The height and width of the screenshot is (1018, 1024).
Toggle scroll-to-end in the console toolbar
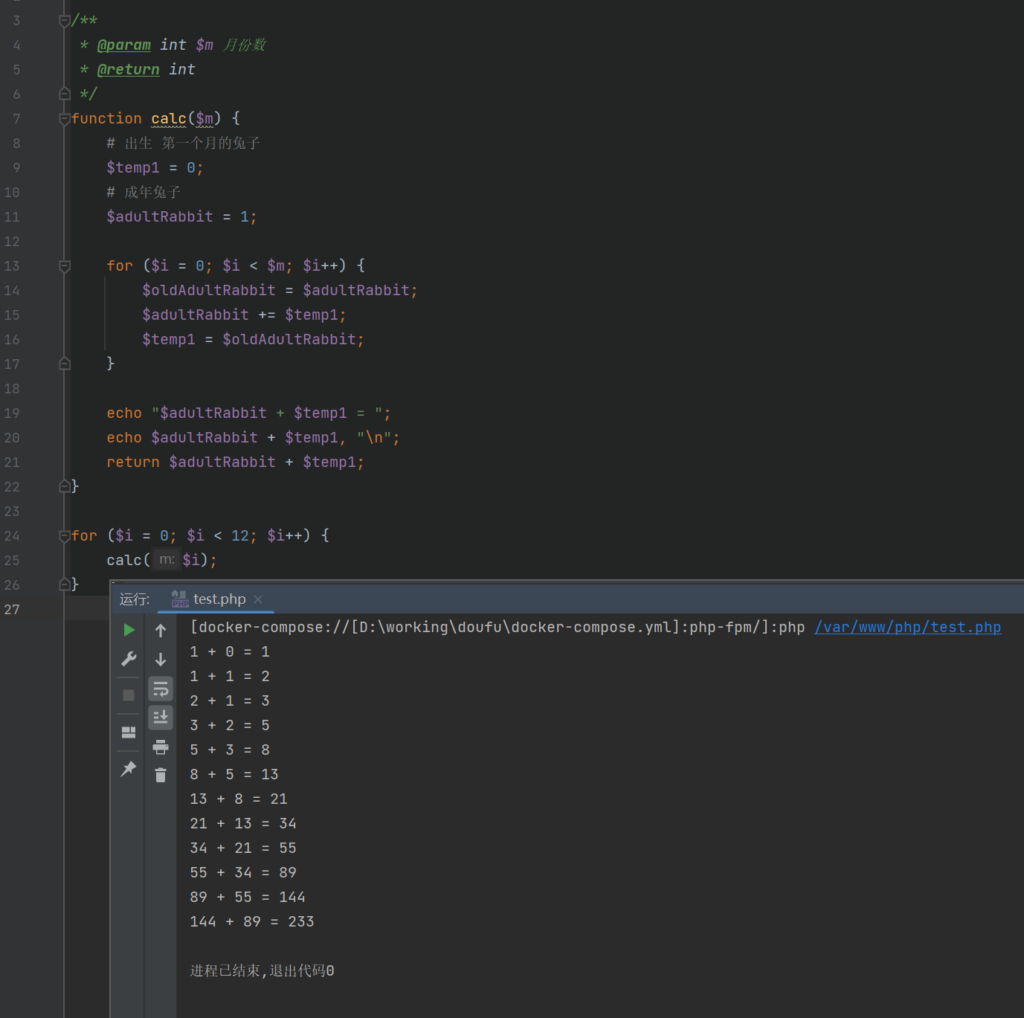160,717
